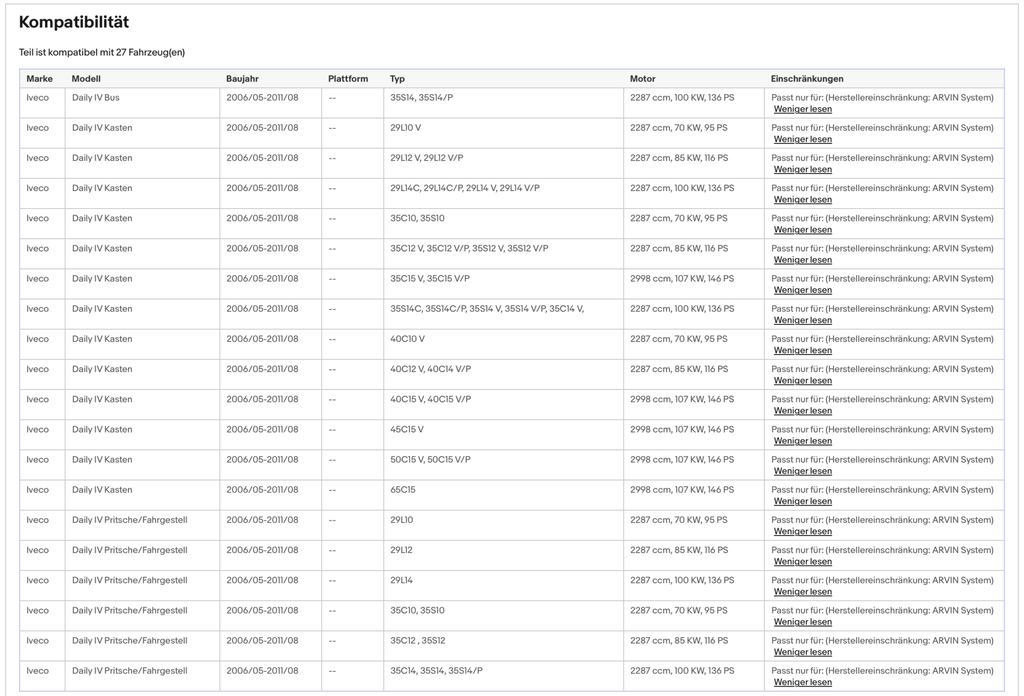
Task: Collapse restriction for the 40C10 V row
Action: click(803, 351)
